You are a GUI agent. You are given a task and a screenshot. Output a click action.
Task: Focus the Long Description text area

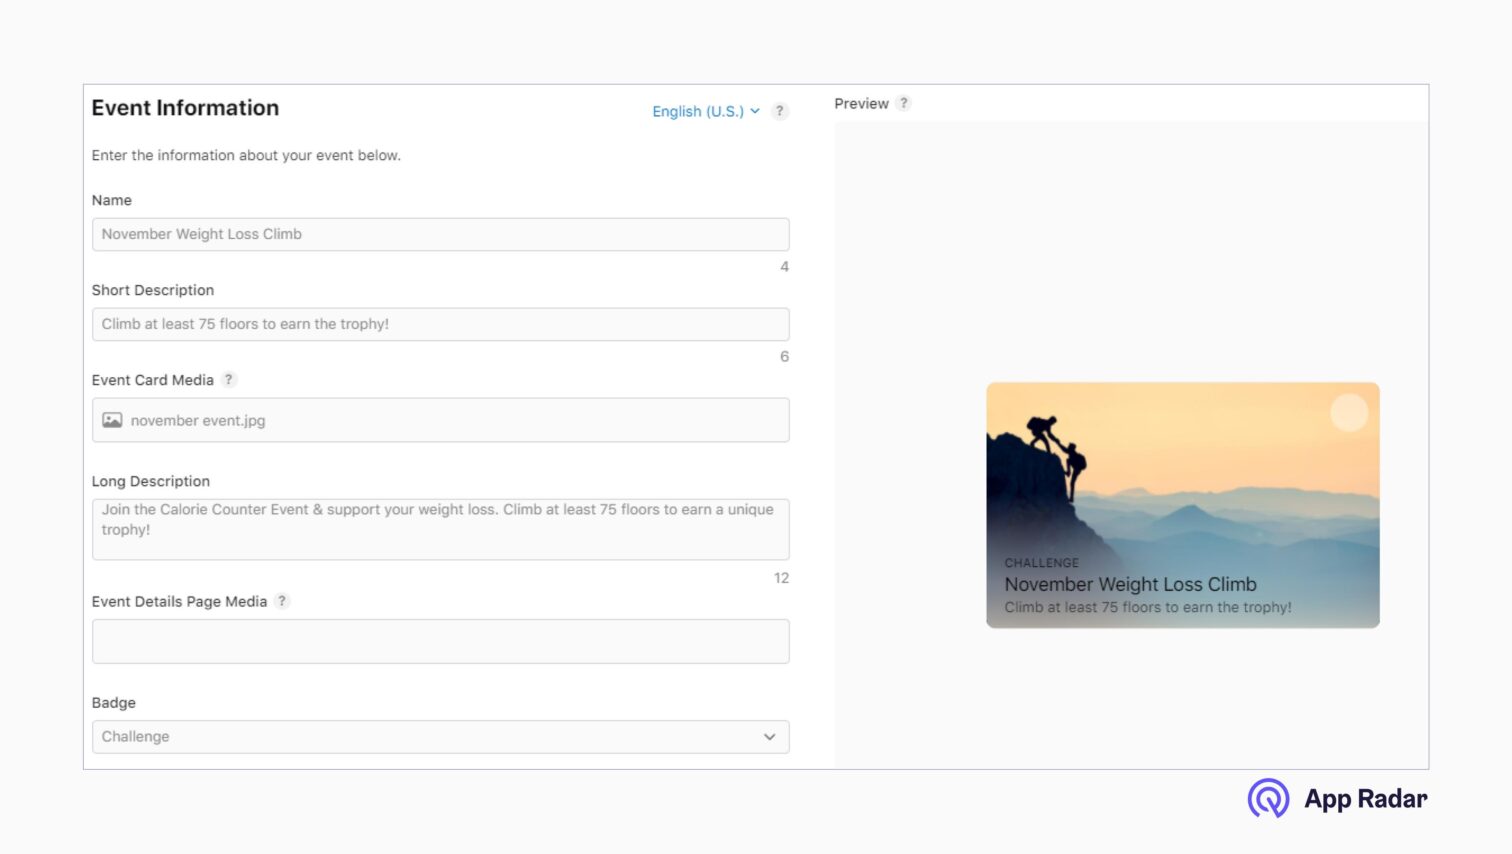(440, 529)
